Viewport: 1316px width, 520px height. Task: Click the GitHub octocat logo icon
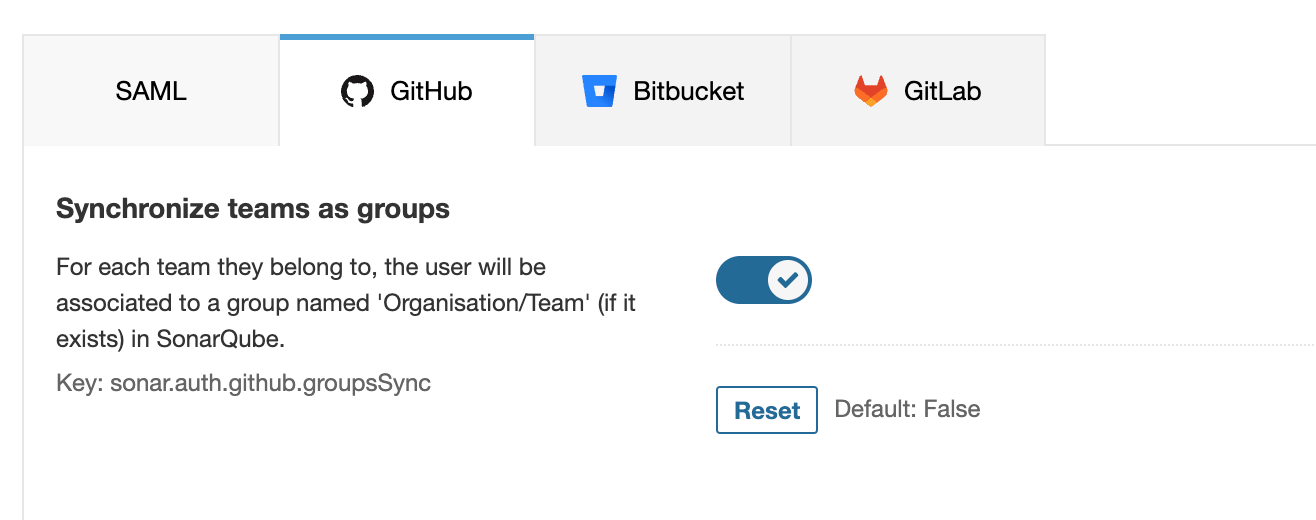(357, 92)
